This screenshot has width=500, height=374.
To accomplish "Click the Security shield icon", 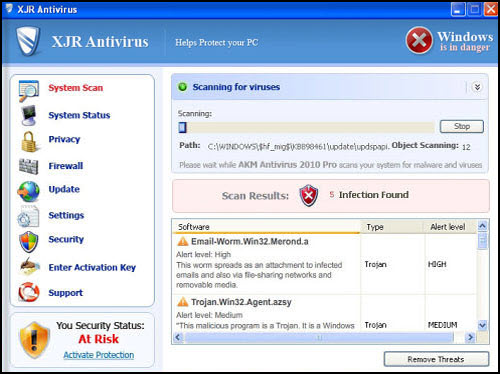I will pyautogui.click(x=29, y=241).
